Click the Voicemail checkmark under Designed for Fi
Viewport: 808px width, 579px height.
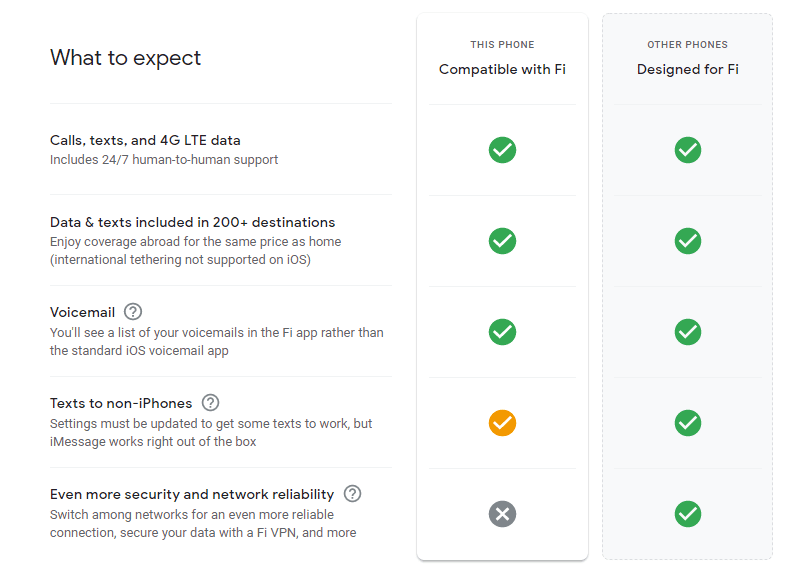pos(687,332)
